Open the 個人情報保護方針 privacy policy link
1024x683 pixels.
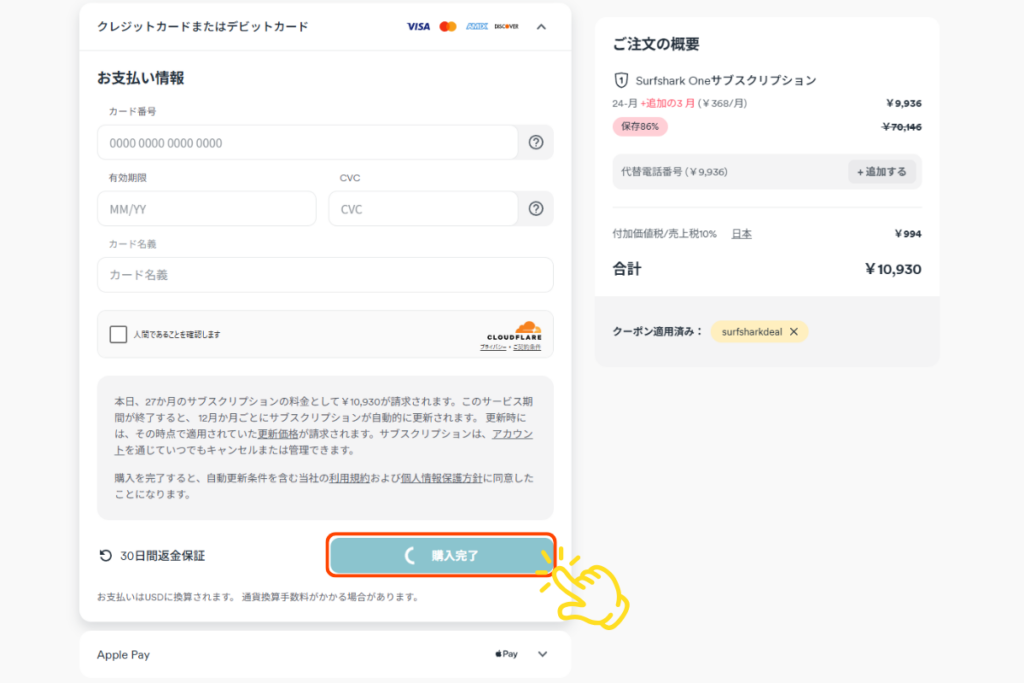441,478
